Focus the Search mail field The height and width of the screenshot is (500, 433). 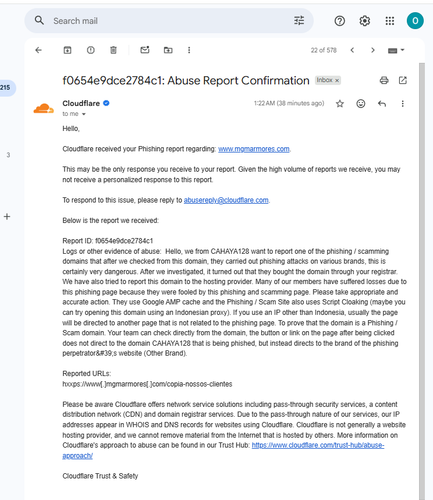pyautogui.click(x=169, y=21)
